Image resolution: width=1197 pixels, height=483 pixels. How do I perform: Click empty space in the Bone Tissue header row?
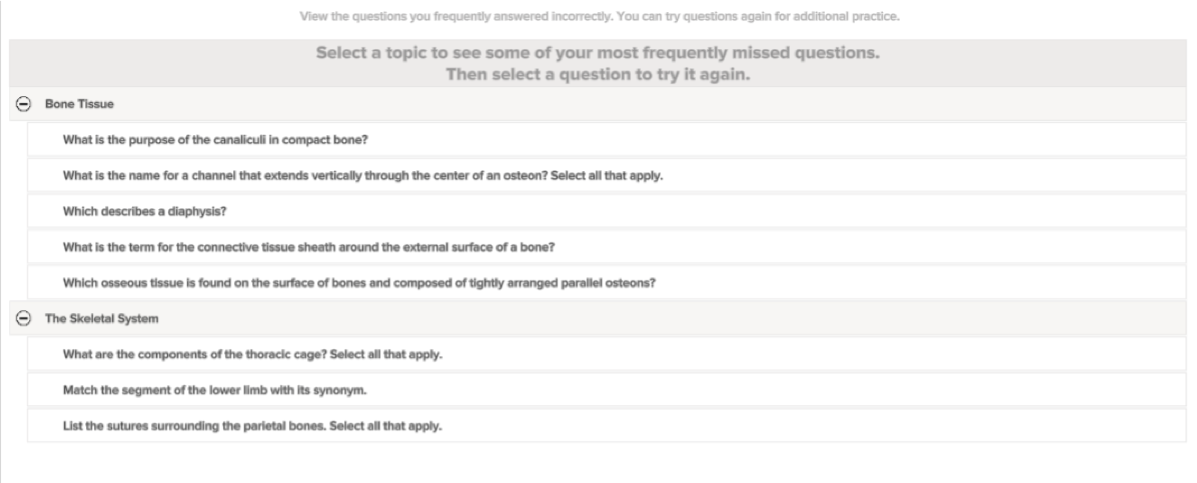(x=649, y=104)
